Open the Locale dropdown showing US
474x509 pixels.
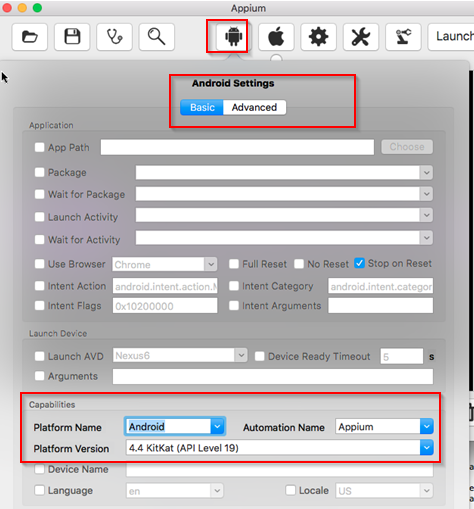426,491
